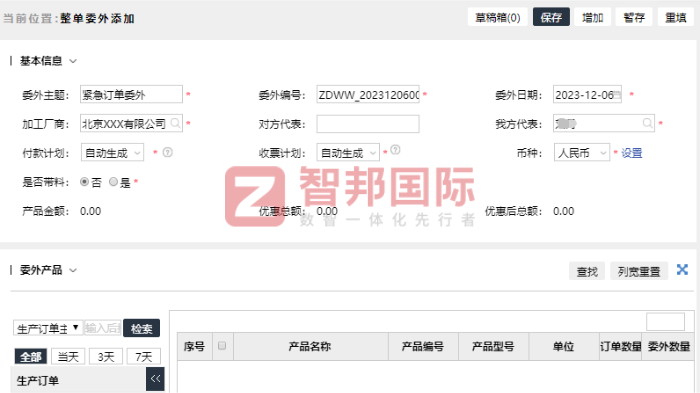This screenshot has height=393, width=700.
Task: Collapse 生产订单 panel with double-arrow icon
Action: coord(155,379)
